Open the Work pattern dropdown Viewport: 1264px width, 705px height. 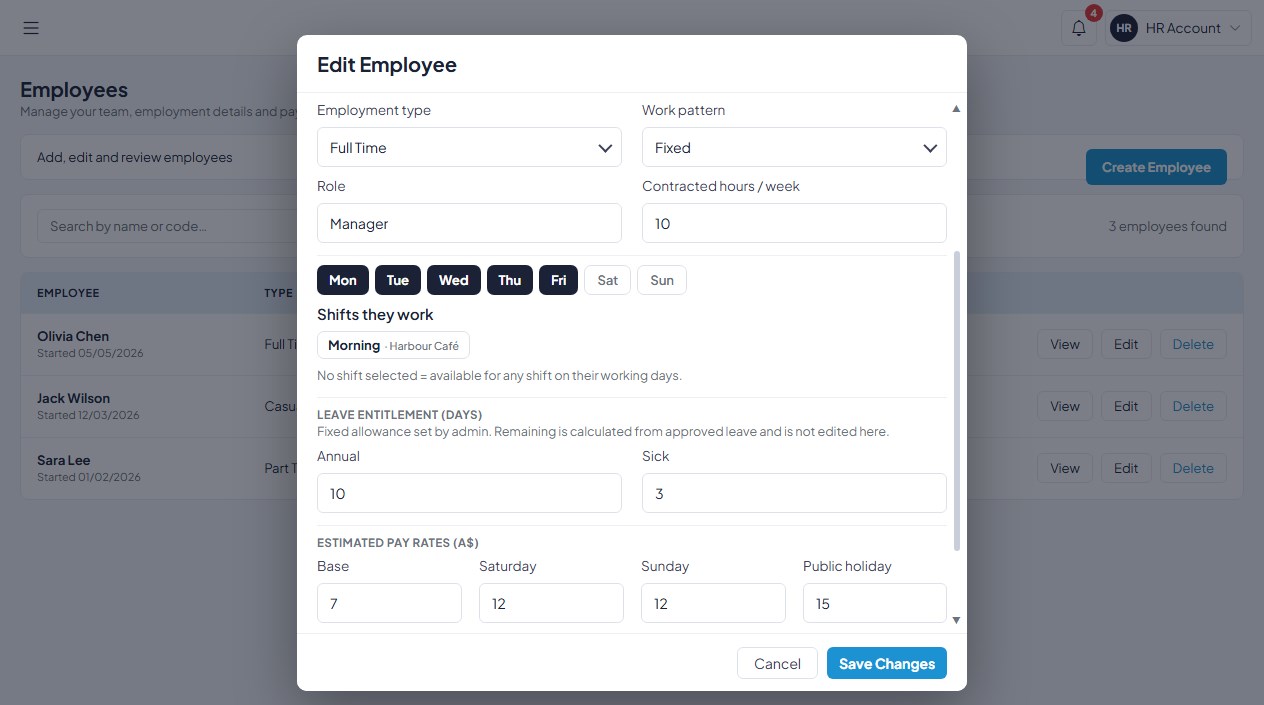[x=794, y=147]
